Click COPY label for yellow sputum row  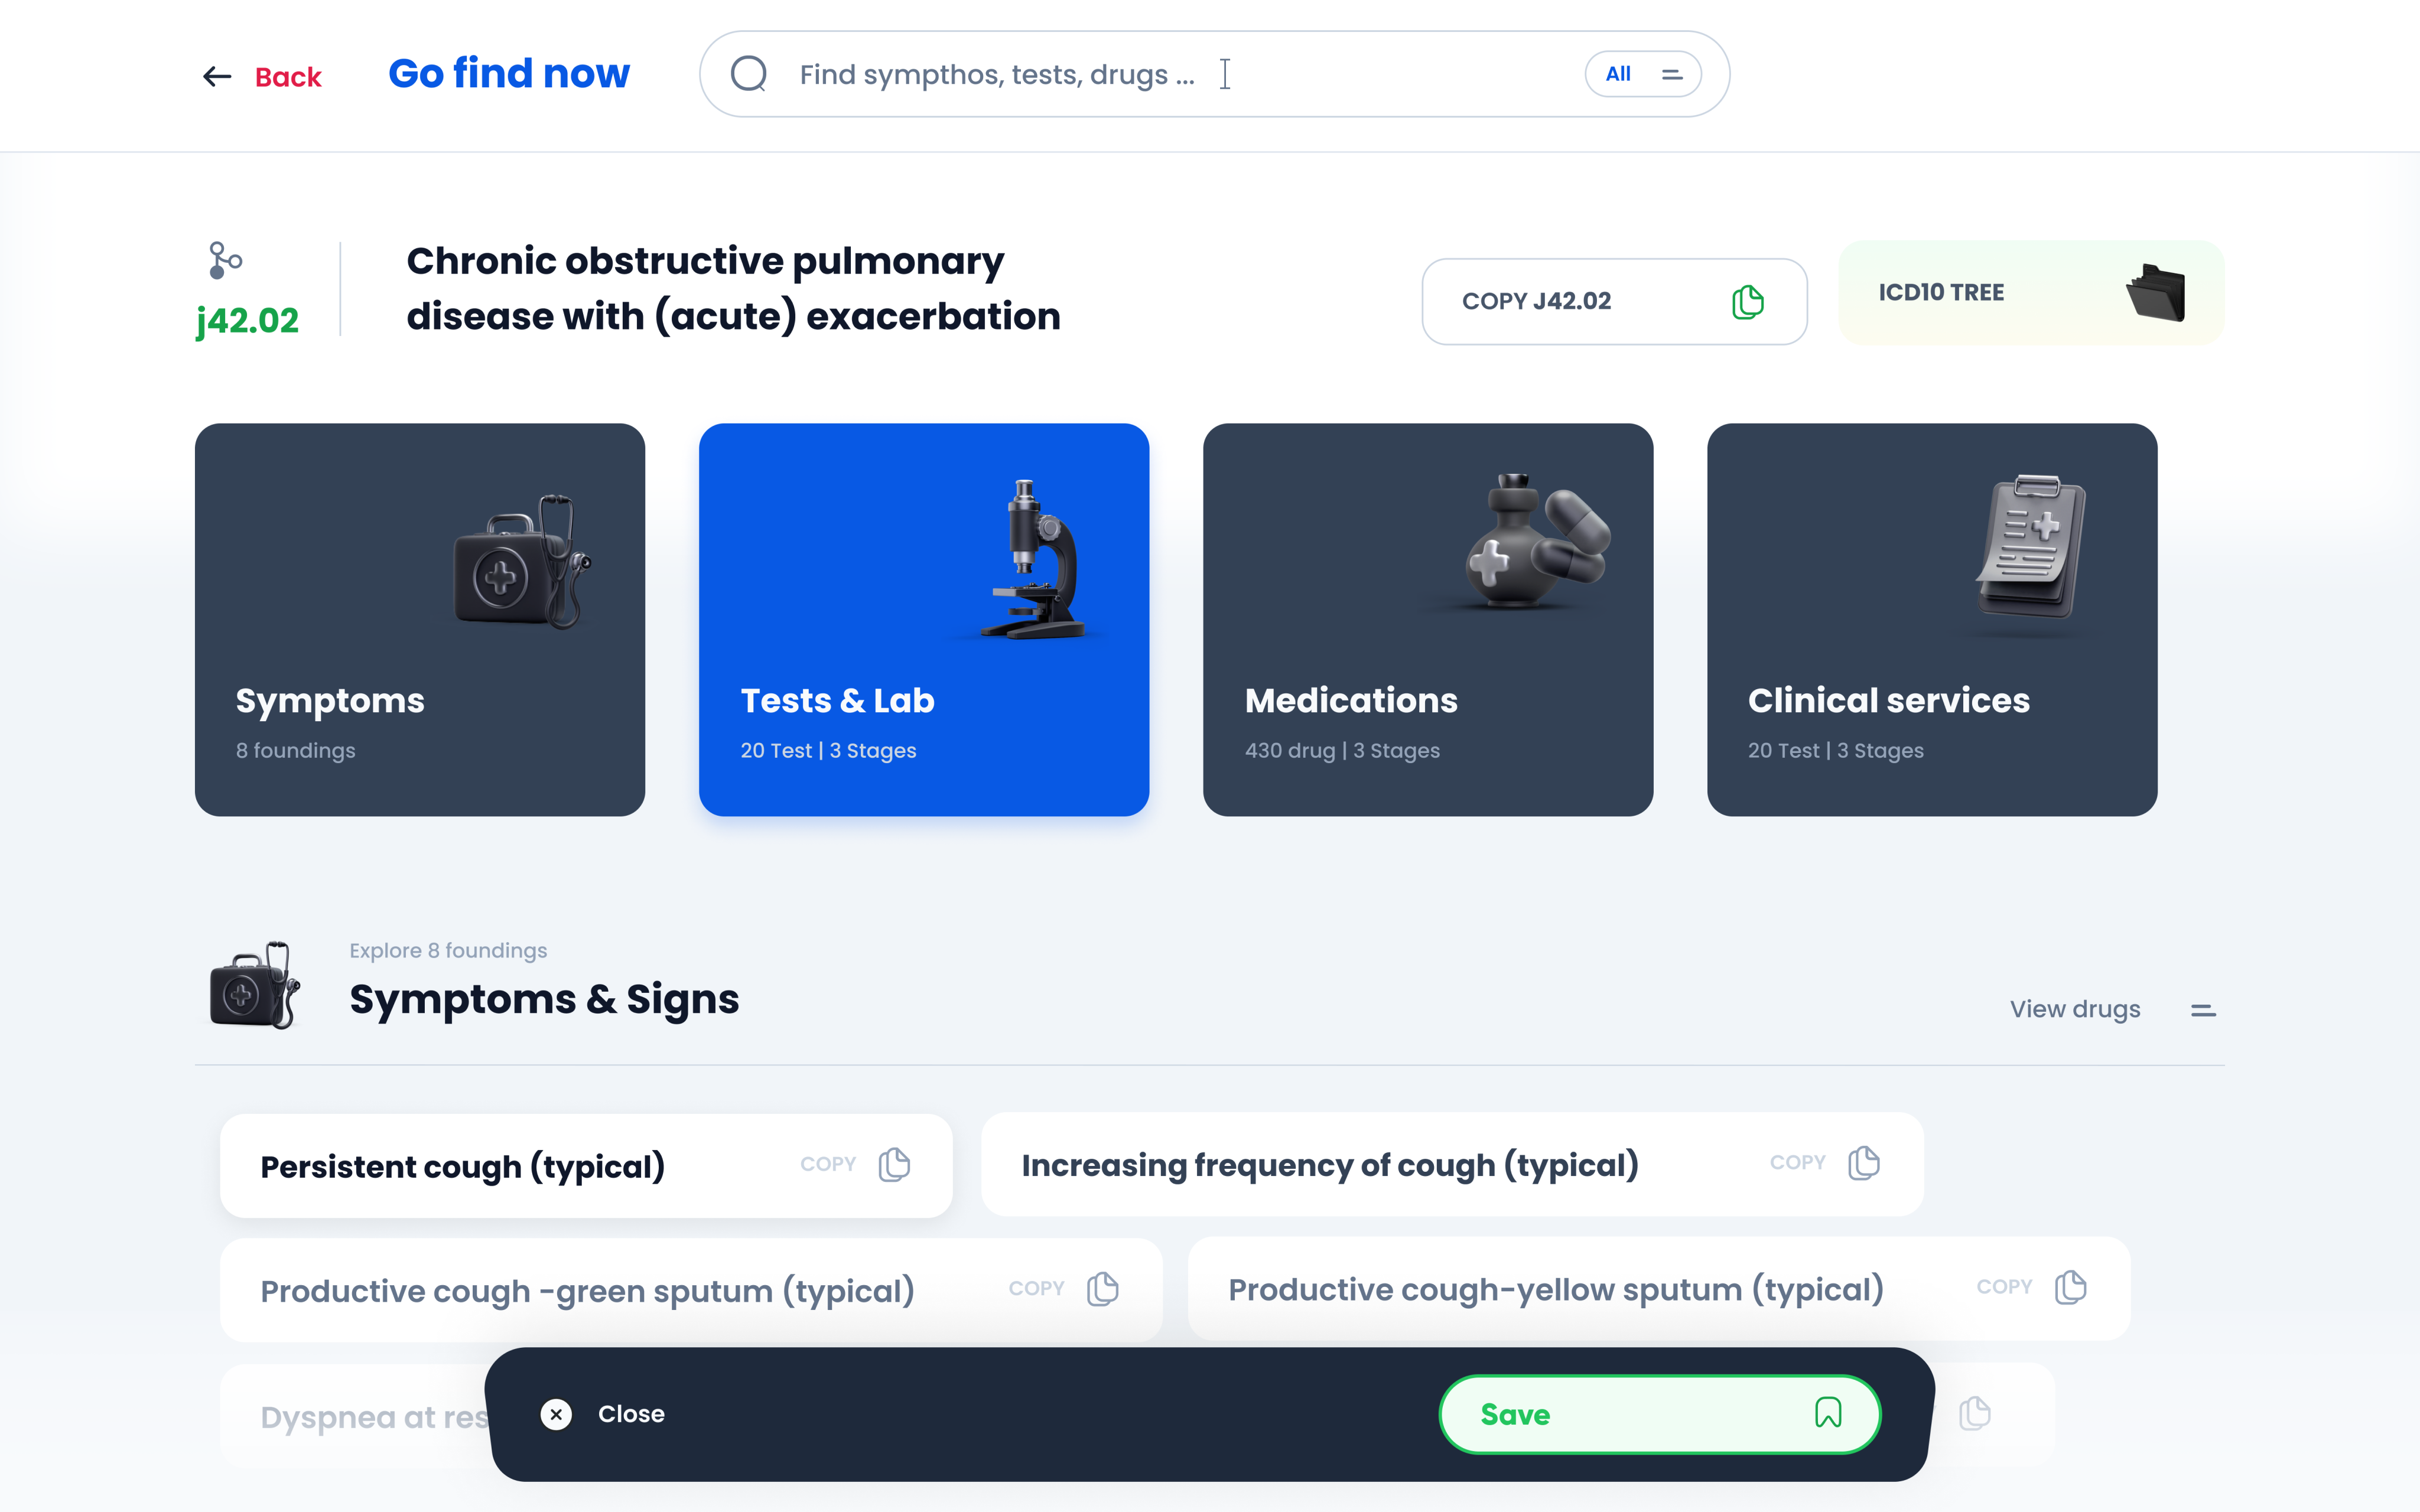(x=2005, y=1287)
